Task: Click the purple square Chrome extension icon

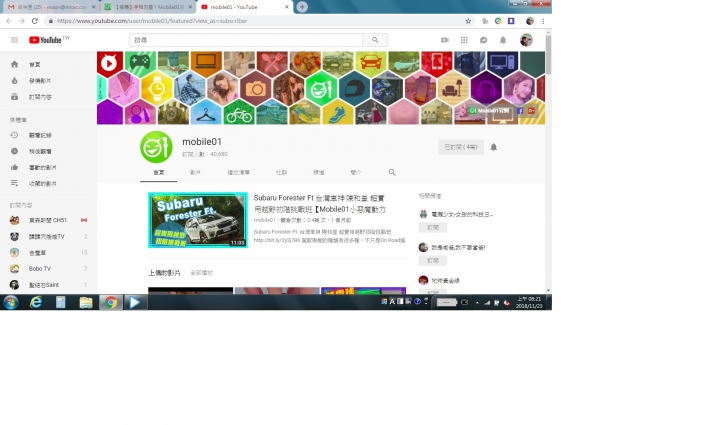Action: click(x=511, y=21)
